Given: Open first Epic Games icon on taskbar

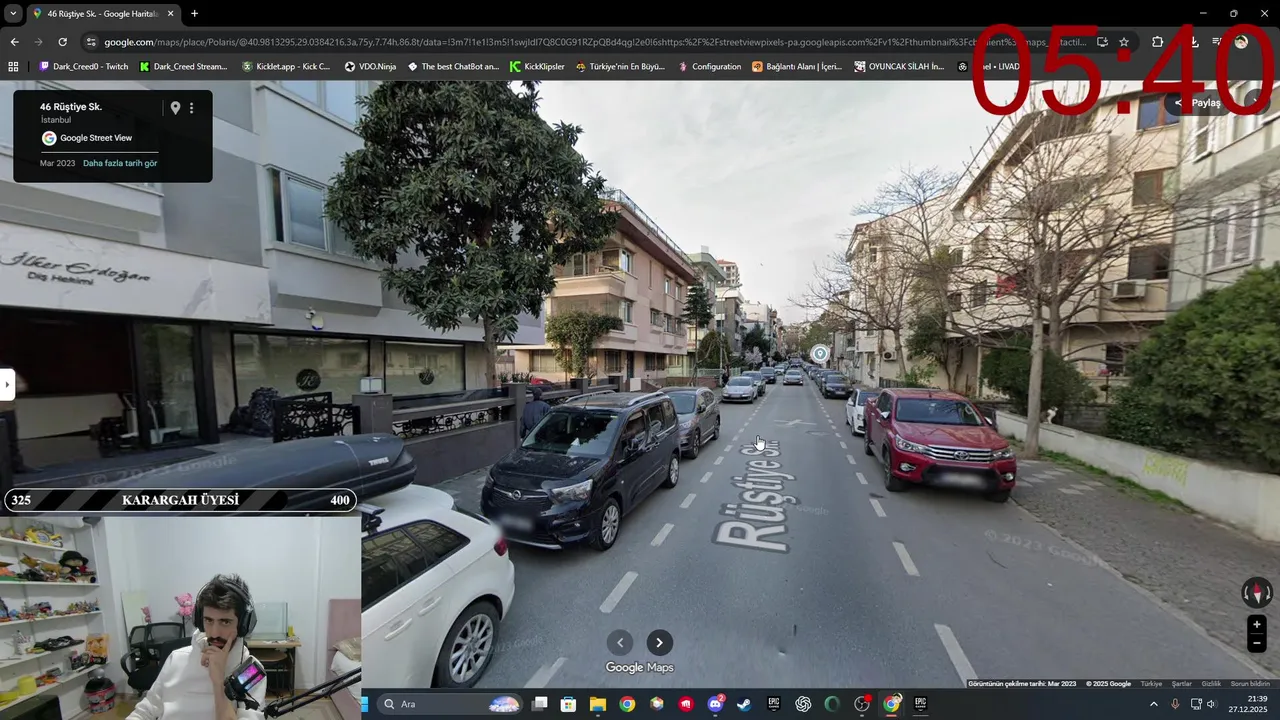Looking at the screenshot, I should [x=774, y=704].
